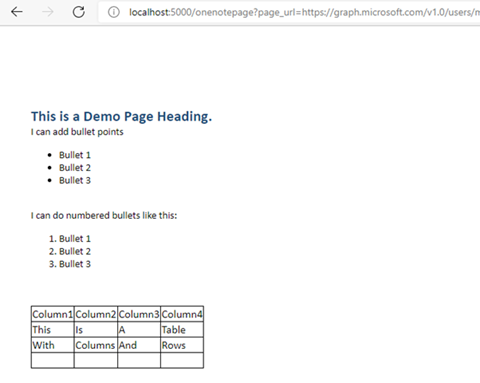
Task: Click the table cell 'Columns'
Action: (96, 345)
